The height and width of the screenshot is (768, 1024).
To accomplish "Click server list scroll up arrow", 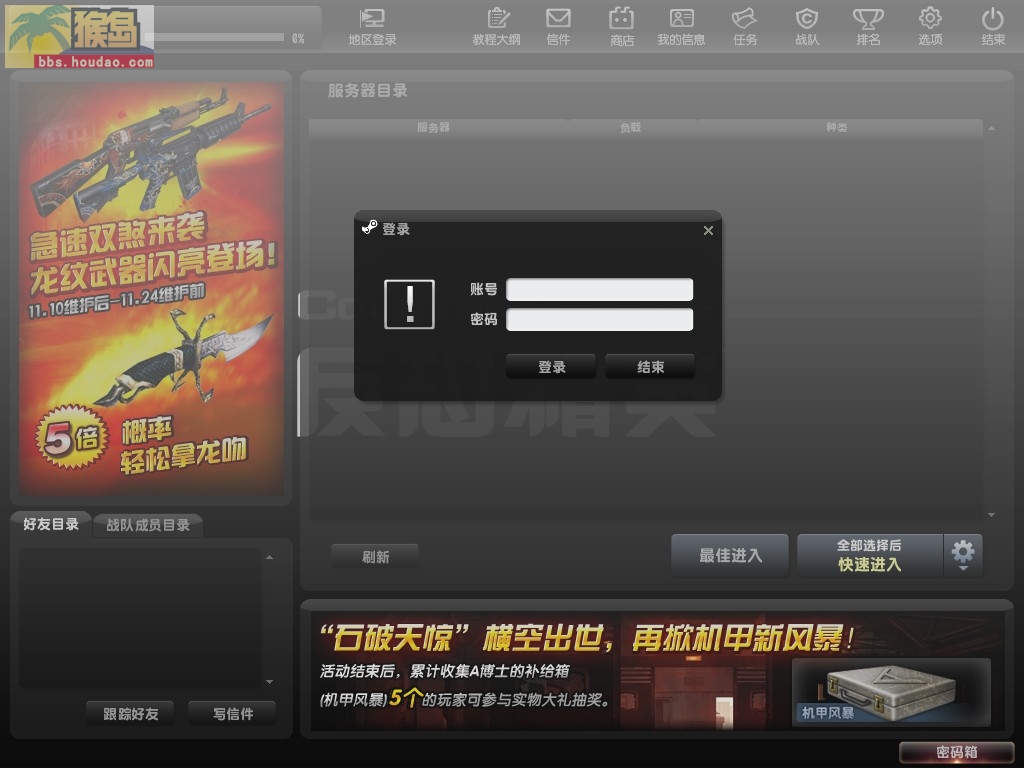I will coord(991,129).
